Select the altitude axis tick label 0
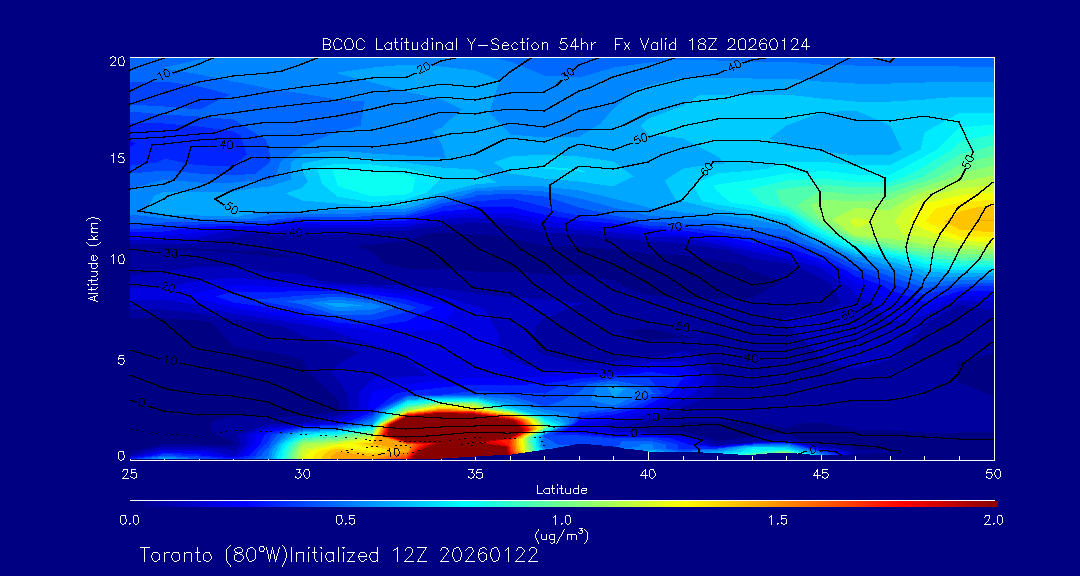Screen dimensions: 1080x576 (121, 455)
